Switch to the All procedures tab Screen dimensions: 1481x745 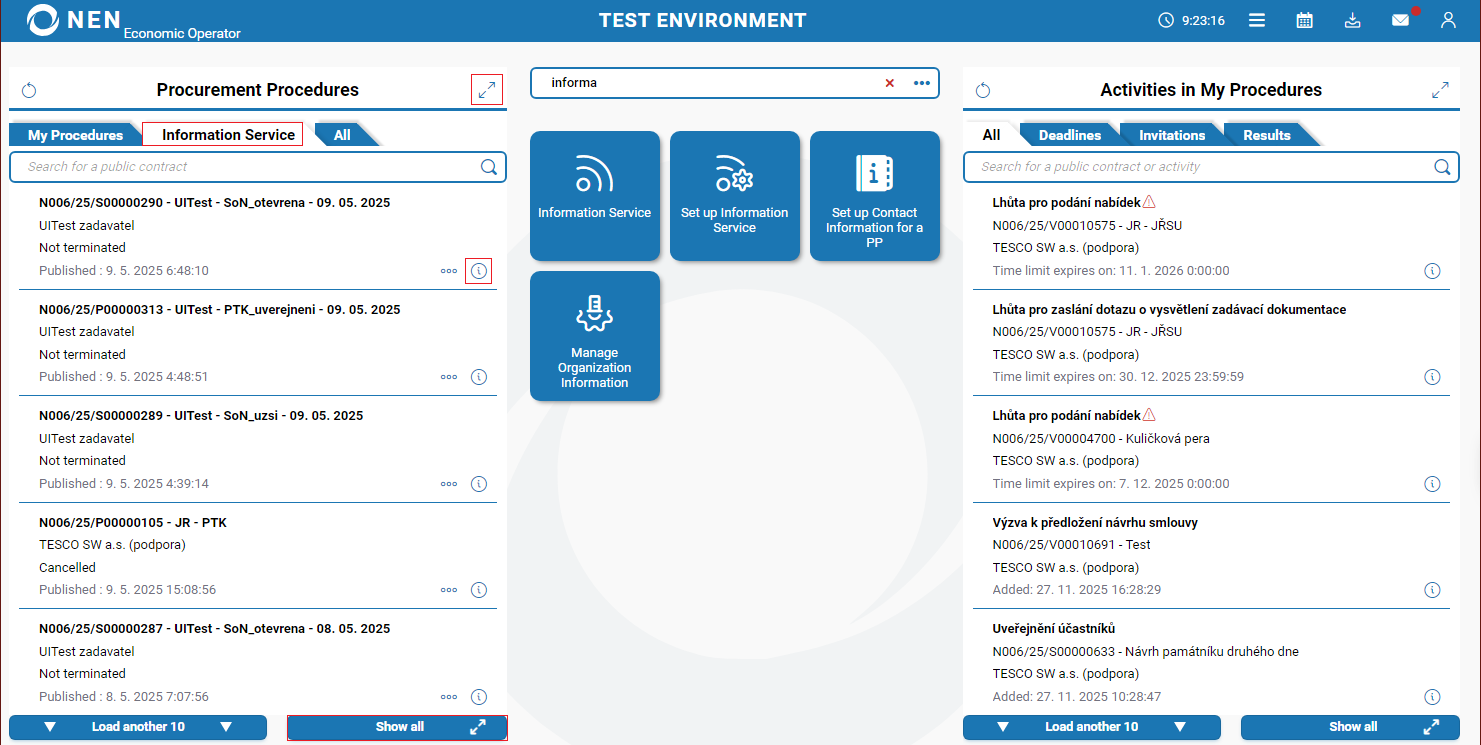[x=342, y=135]
